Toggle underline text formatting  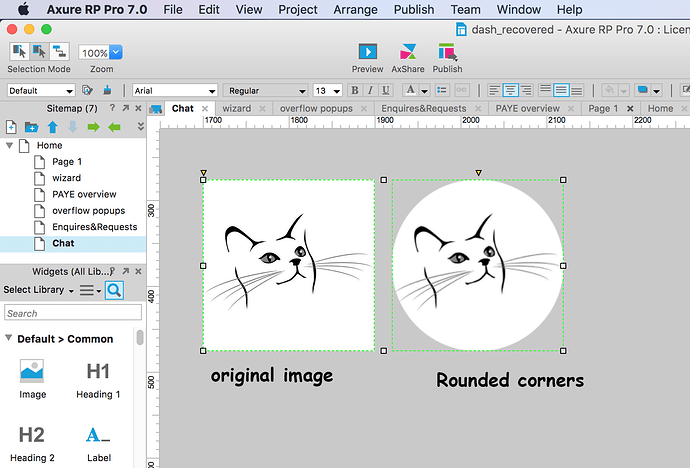pos(386,90)
